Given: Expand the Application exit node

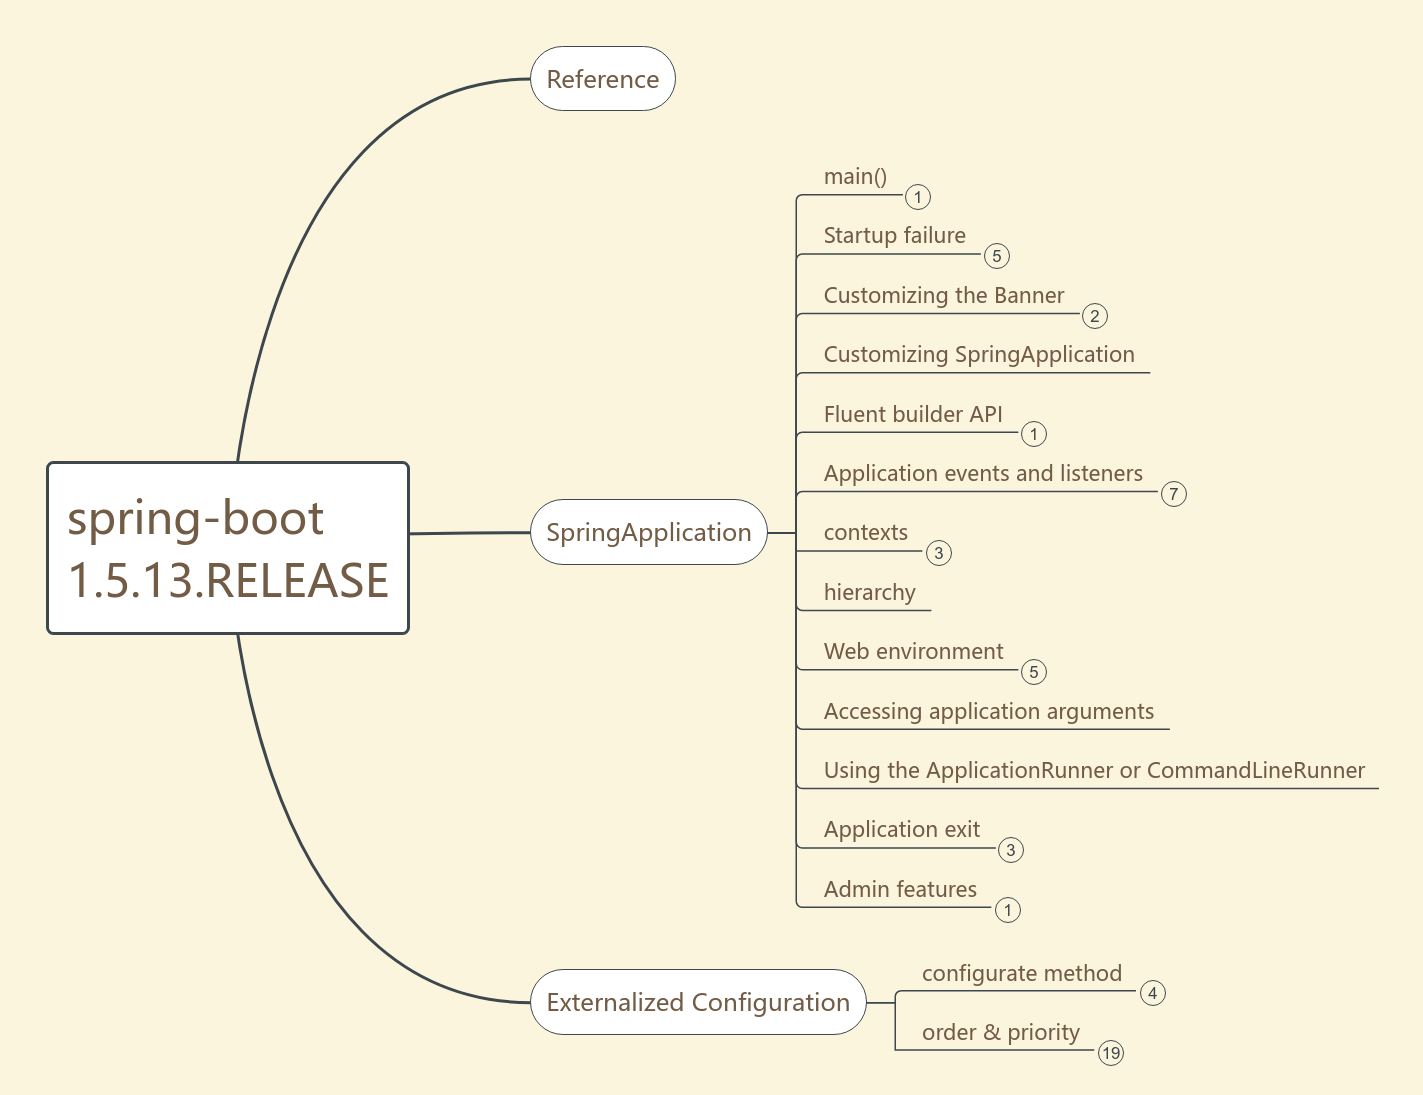Looking at the screenshot, I should [x=1010, y=849].
